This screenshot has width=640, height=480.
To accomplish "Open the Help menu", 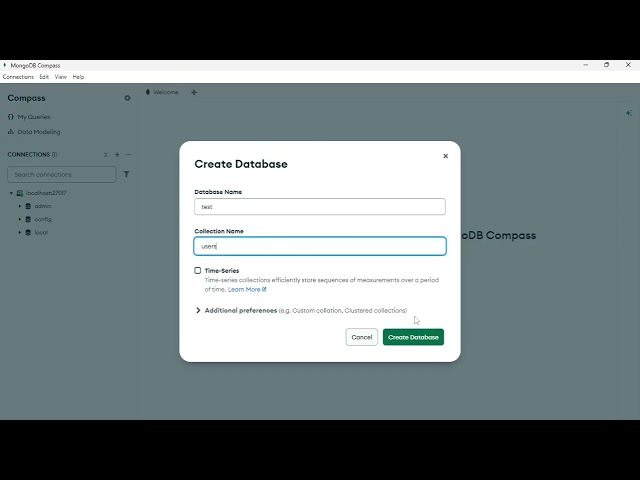I will click(x=78, y=77).
